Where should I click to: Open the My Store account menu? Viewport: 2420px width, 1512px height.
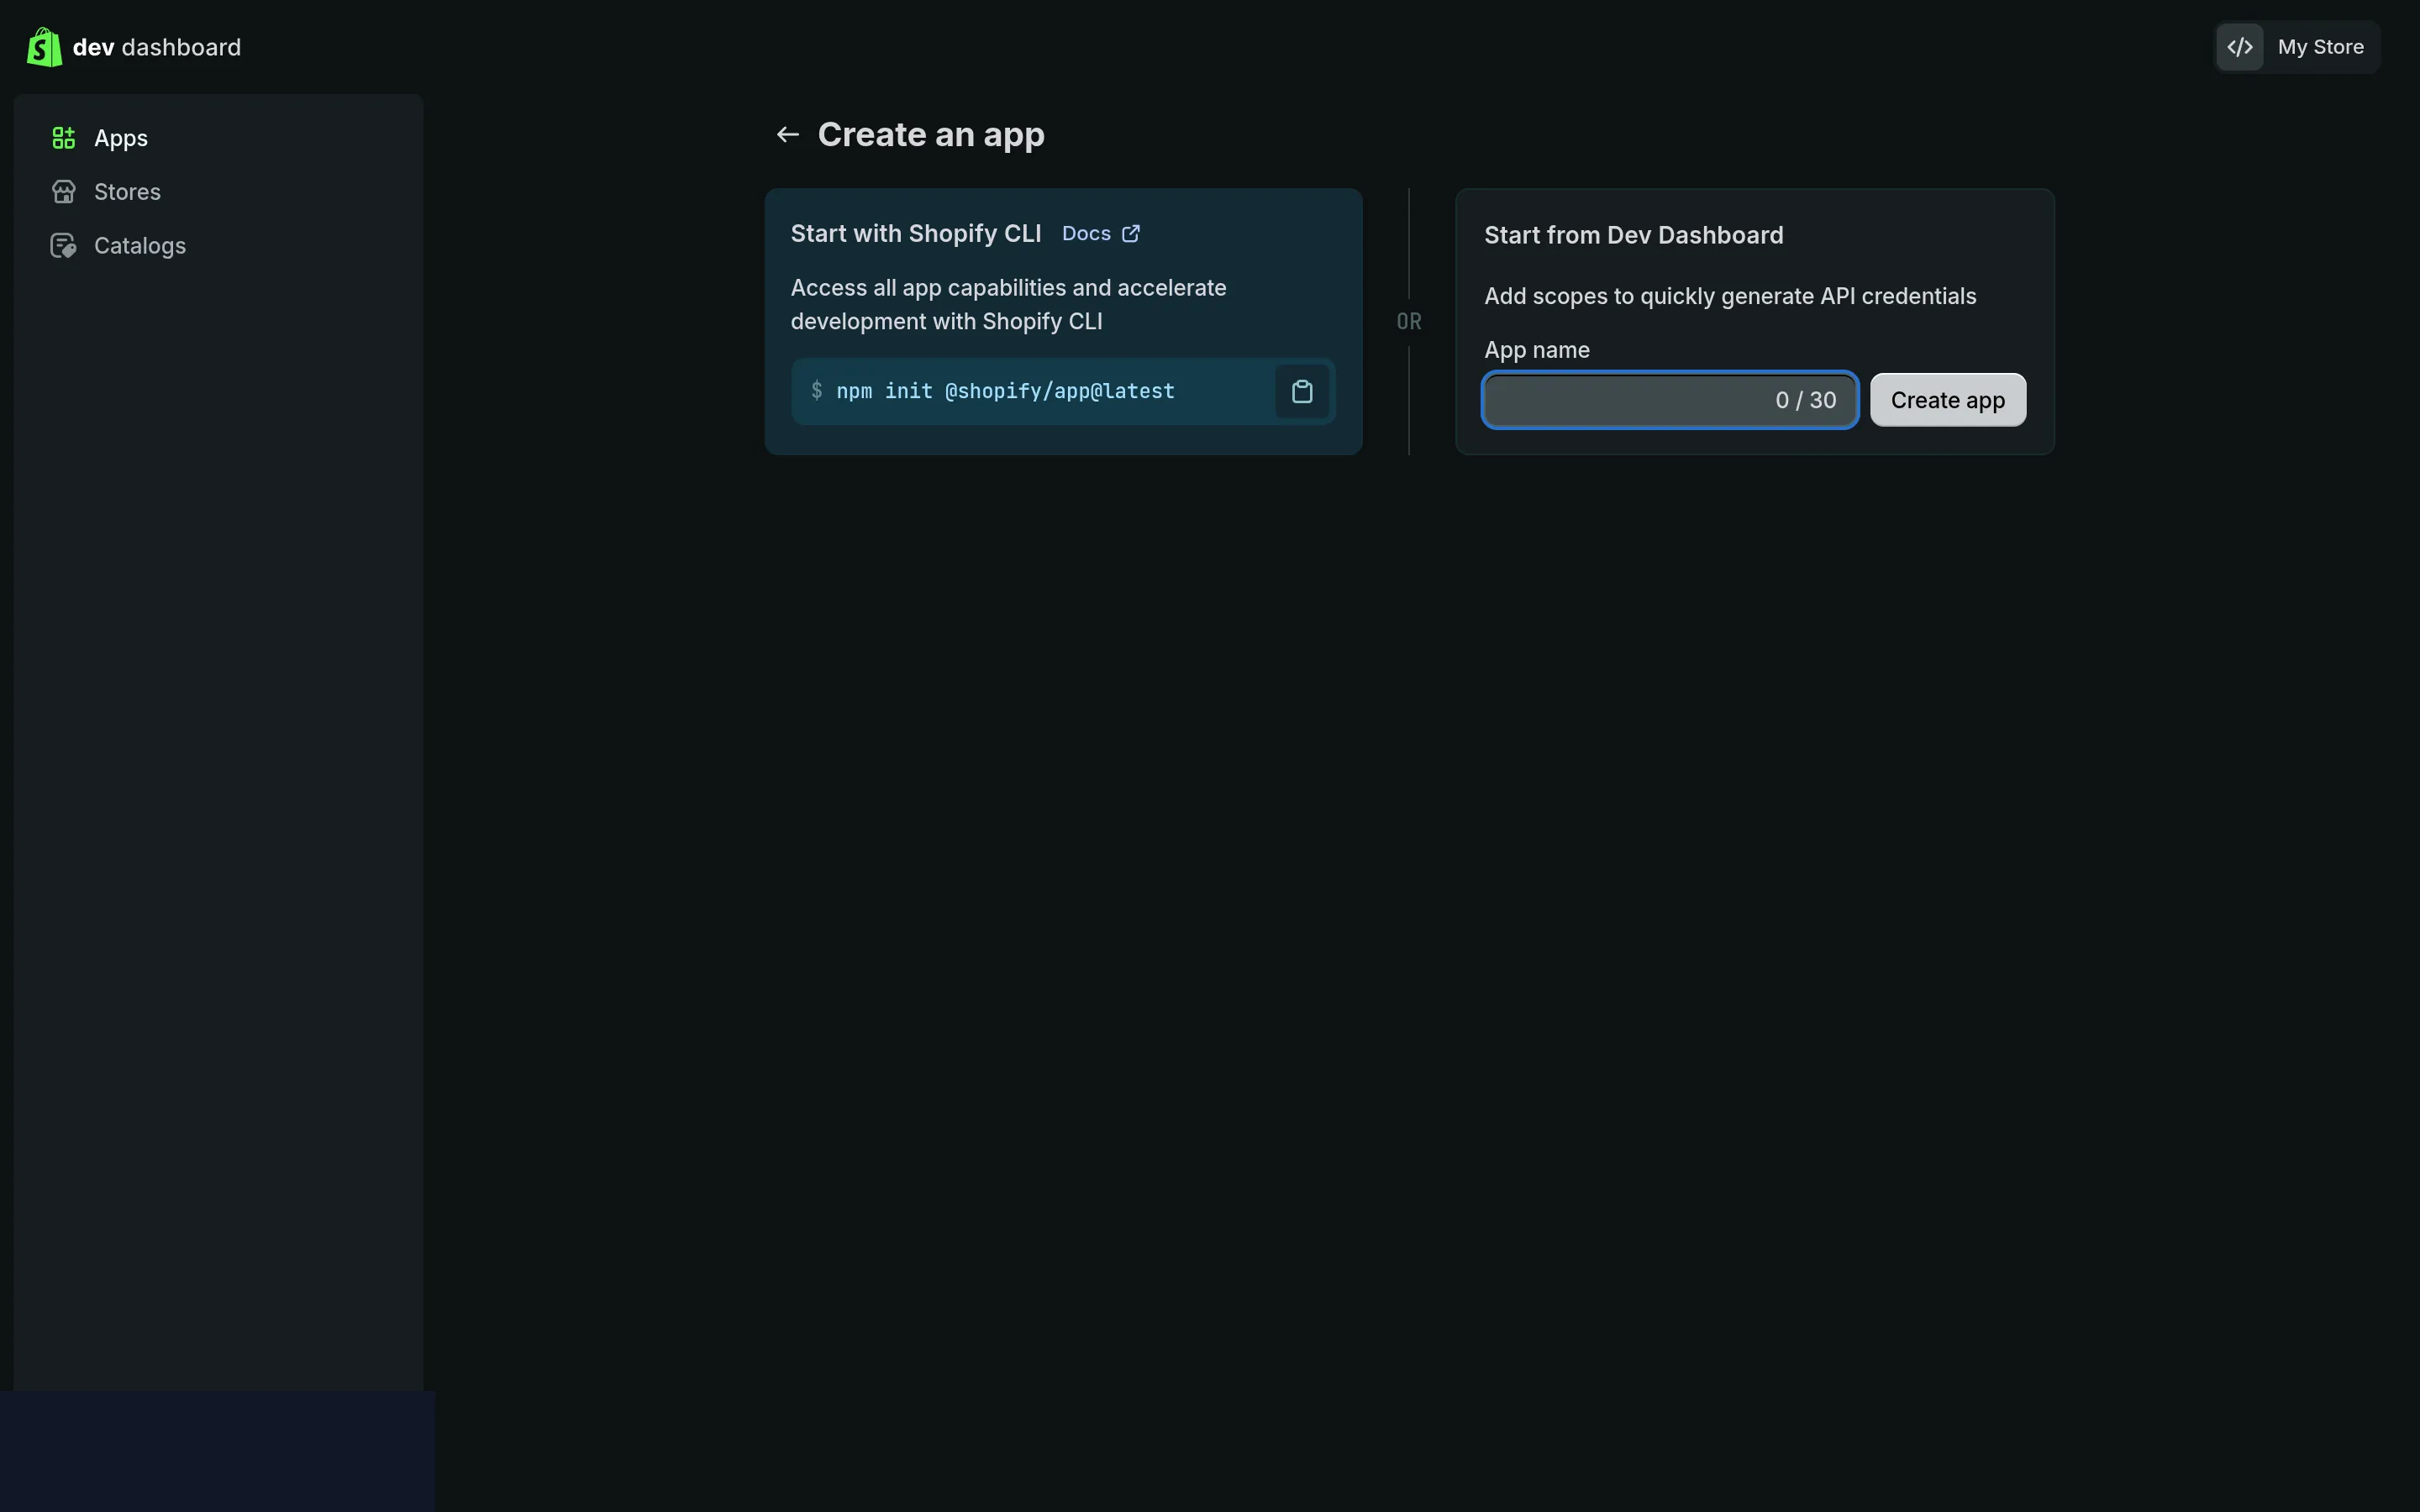pos(2298,47)
